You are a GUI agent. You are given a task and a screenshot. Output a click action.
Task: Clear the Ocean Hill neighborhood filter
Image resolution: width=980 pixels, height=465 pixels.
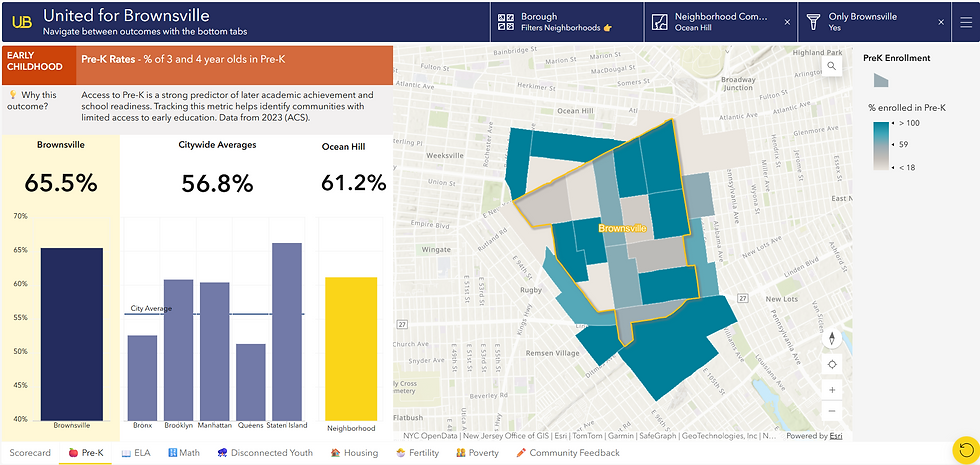787,22
